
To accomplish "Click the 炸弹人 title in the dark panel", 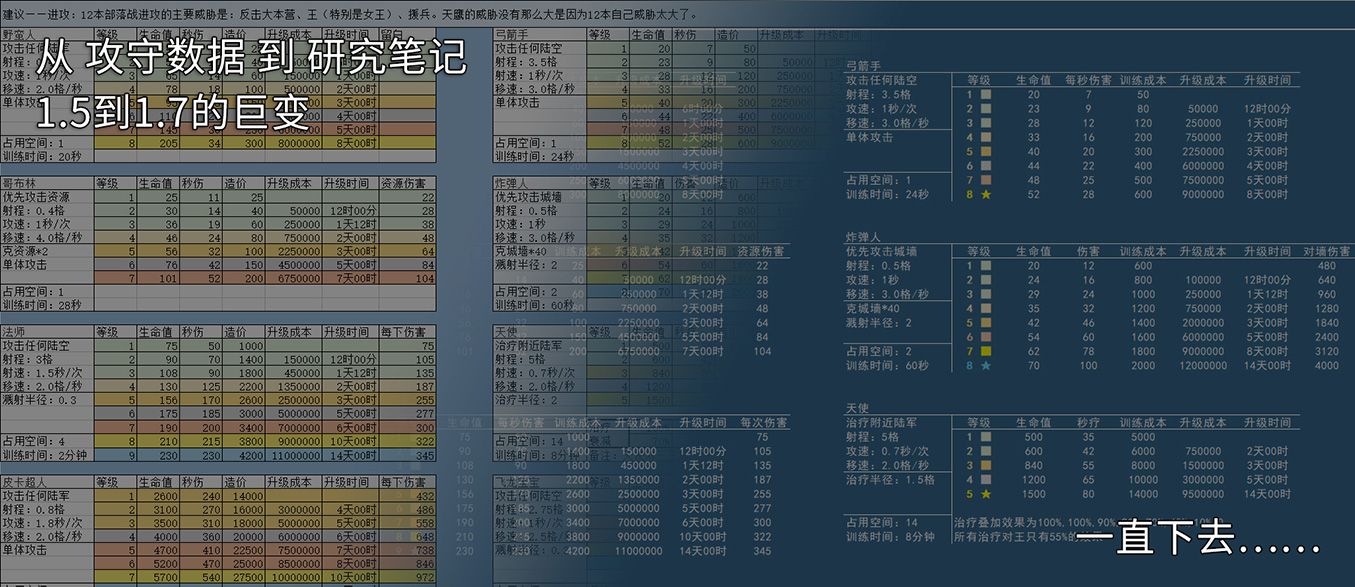I will pyautogui.click(x=864, y=237).
